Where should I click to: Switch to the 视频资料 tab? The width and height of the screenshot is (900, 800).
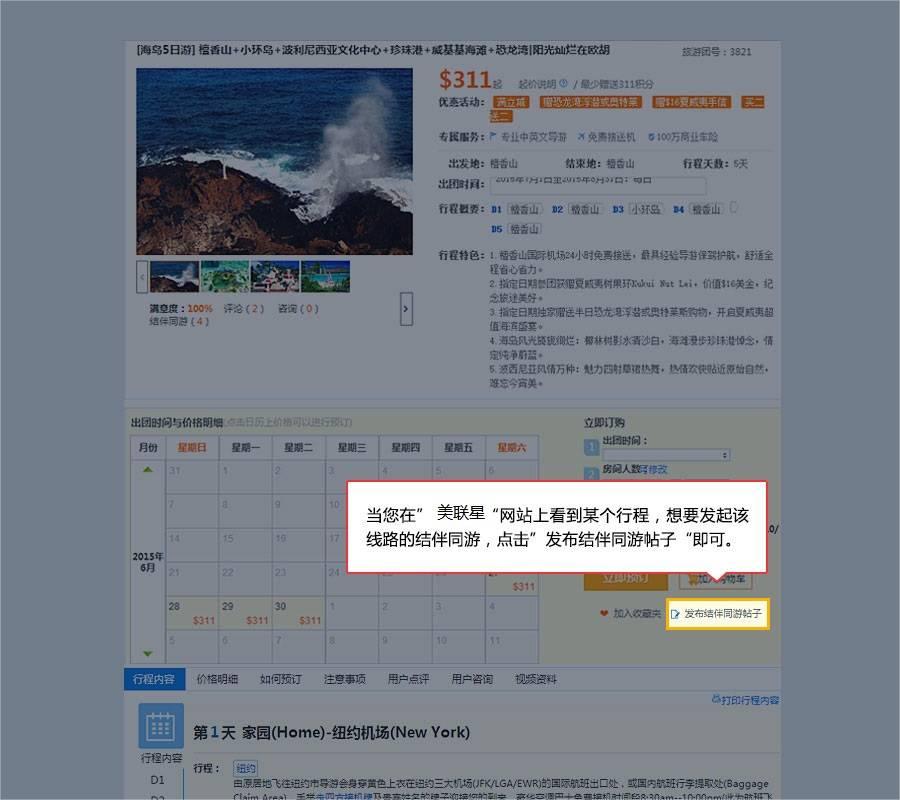pos(536,679)
